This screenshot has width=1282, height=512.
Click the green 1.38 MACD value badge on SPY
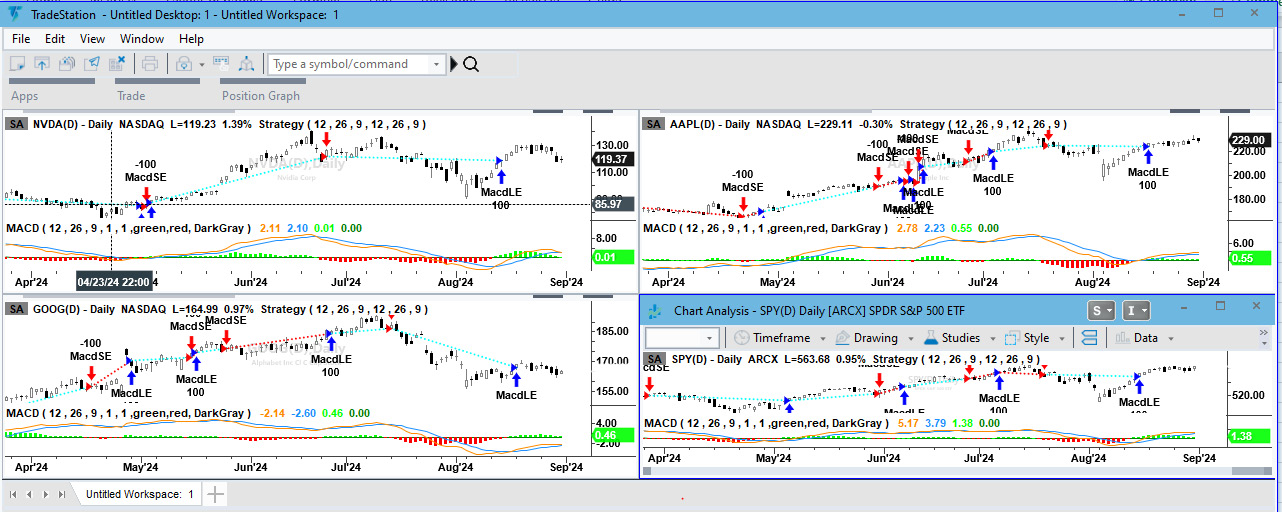pos(1250,436)
